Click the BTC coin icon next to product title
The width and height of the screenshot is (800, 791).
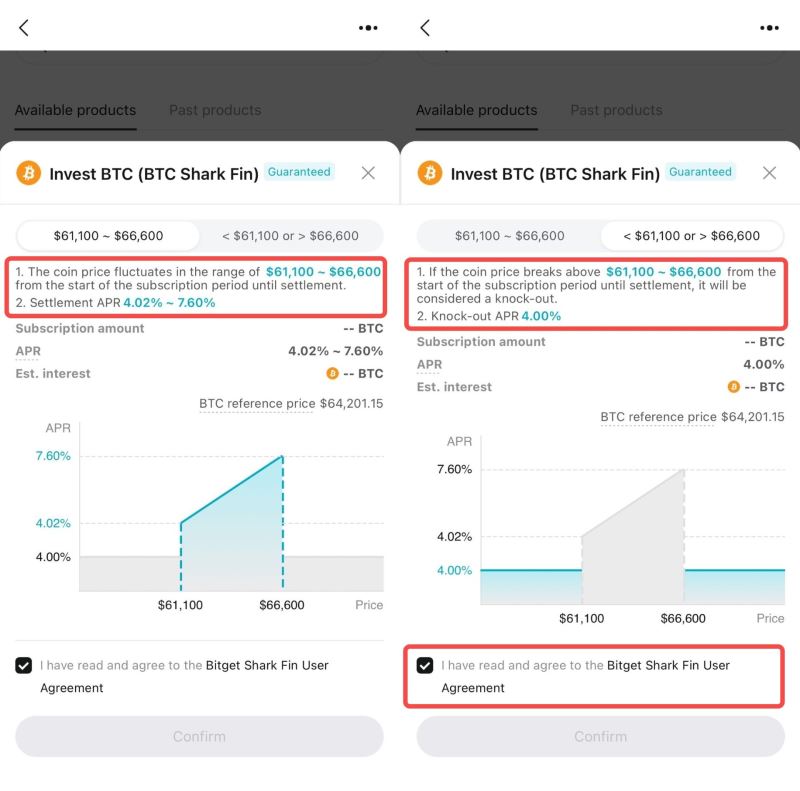[x=30, y=173]
